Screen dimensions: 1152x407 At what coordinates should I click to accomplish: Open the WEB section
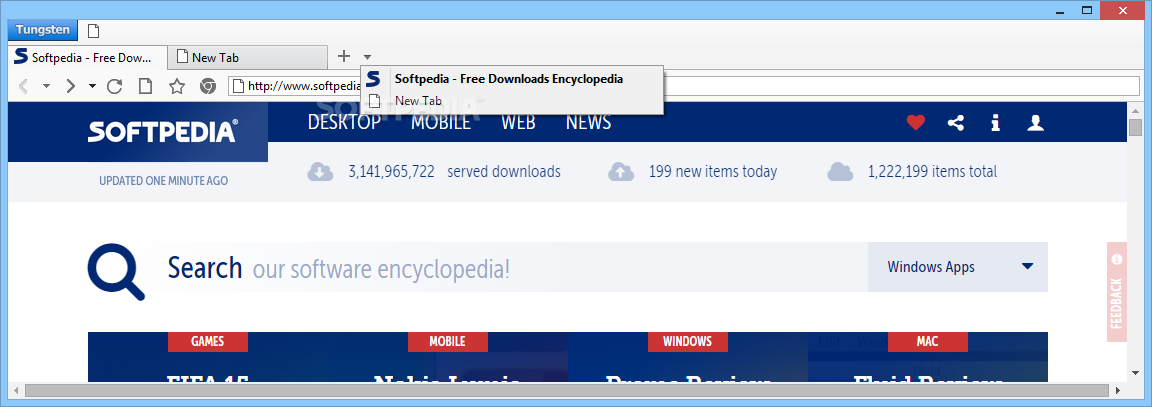tap(518, 121)
